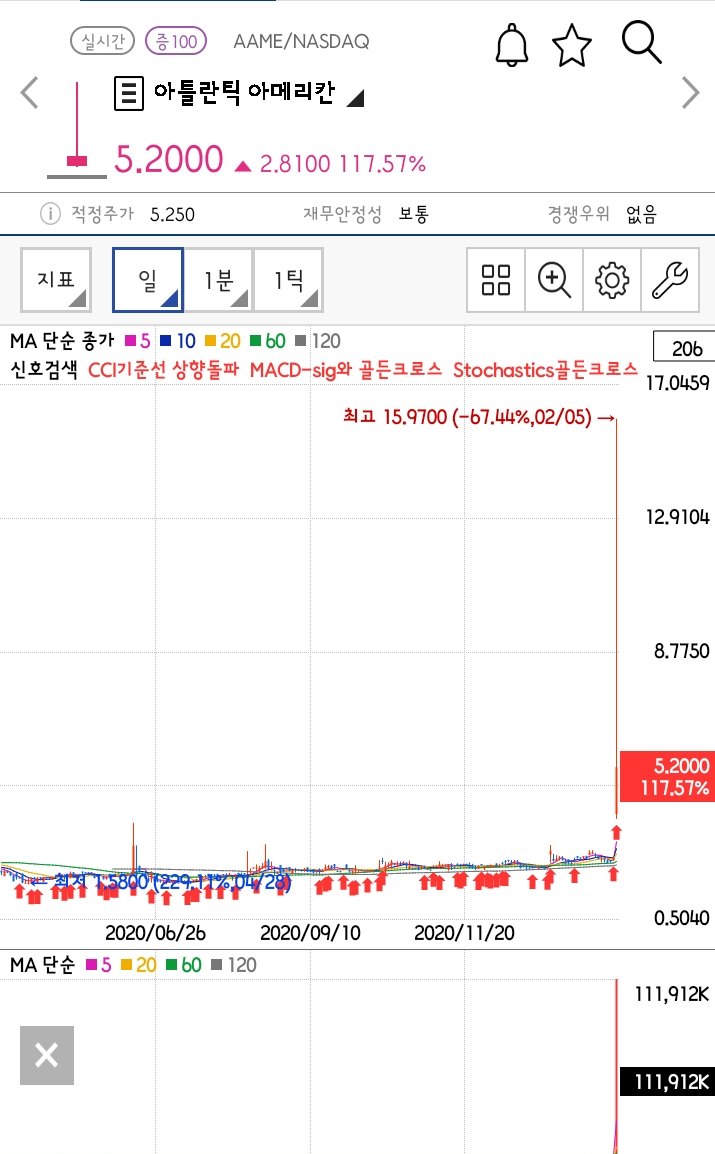Viewport: 715px width, 1154px height.
Task: Tap the 증100 margin badge
Action: [176, 41]
